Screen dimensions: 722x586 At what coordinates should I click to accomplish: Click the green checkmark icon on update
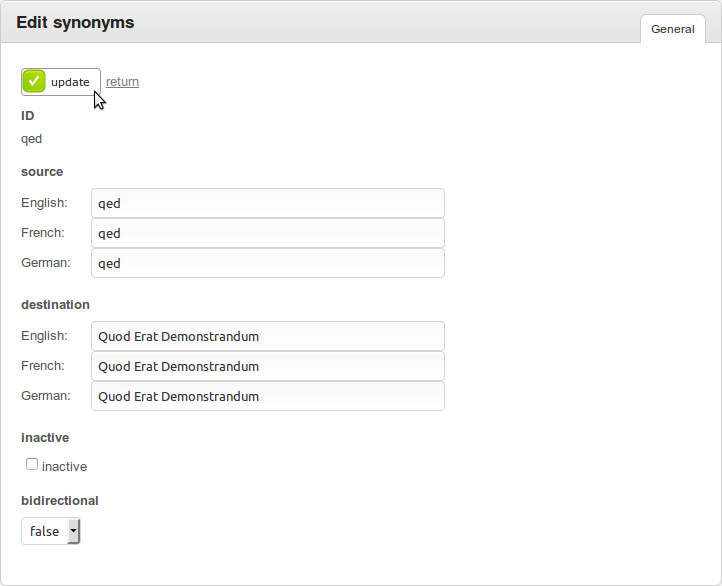coord(34,81)
